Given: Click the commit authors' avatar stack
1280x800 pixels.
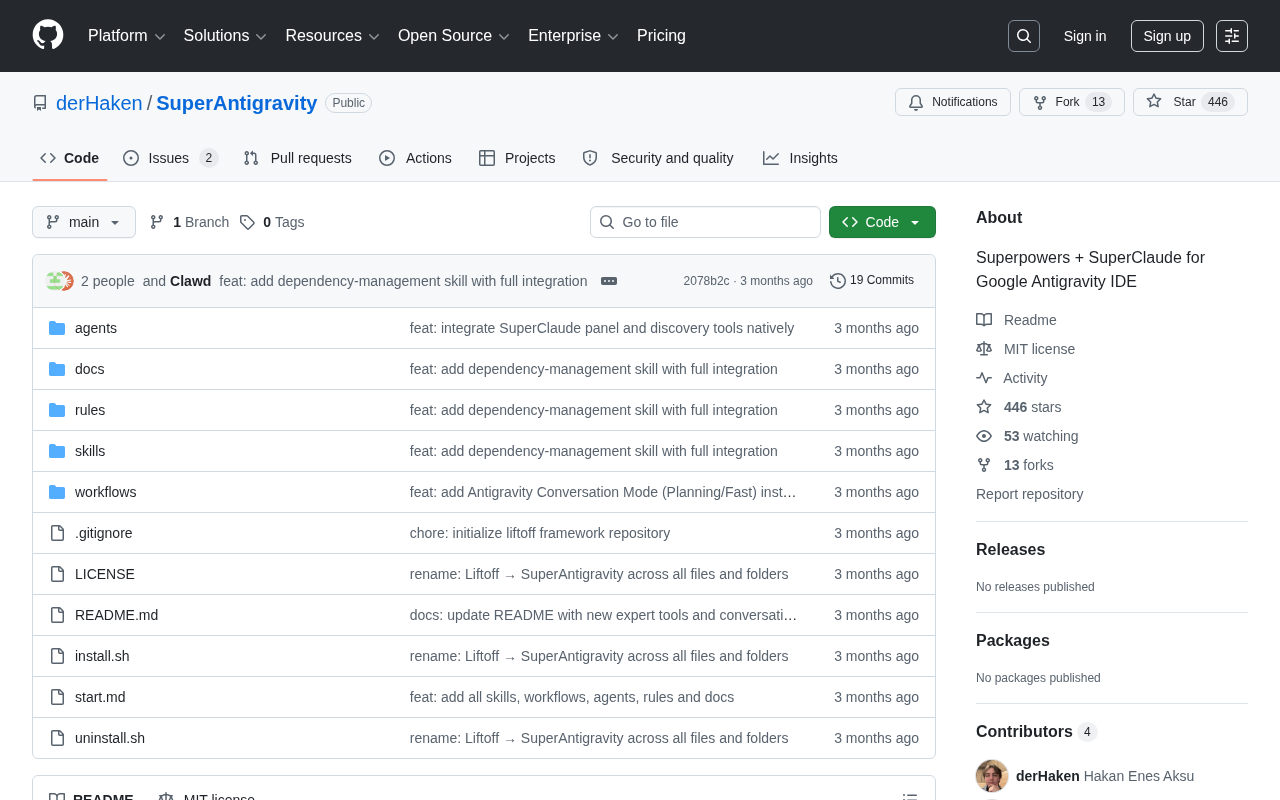Looking at the screenshot, I should tap(60, 281).
